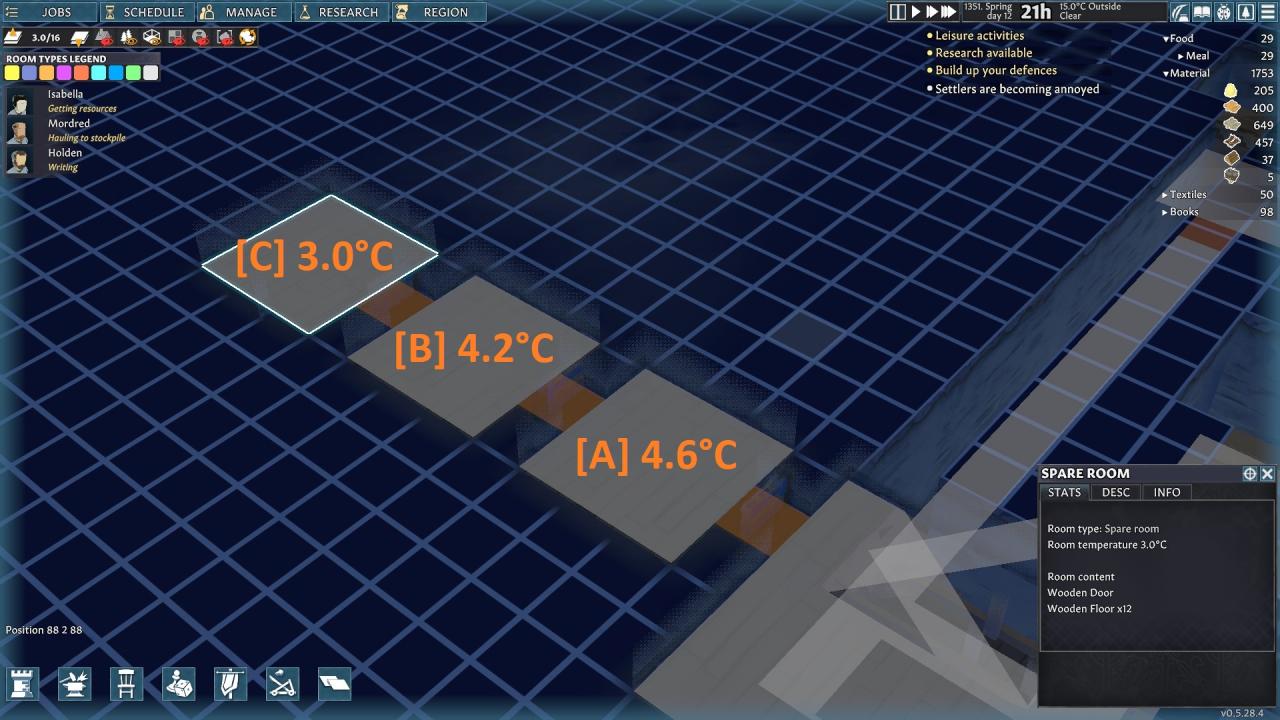Collapse the Food resource category
The image size is (1280, 720).
tap(1167, 39)
